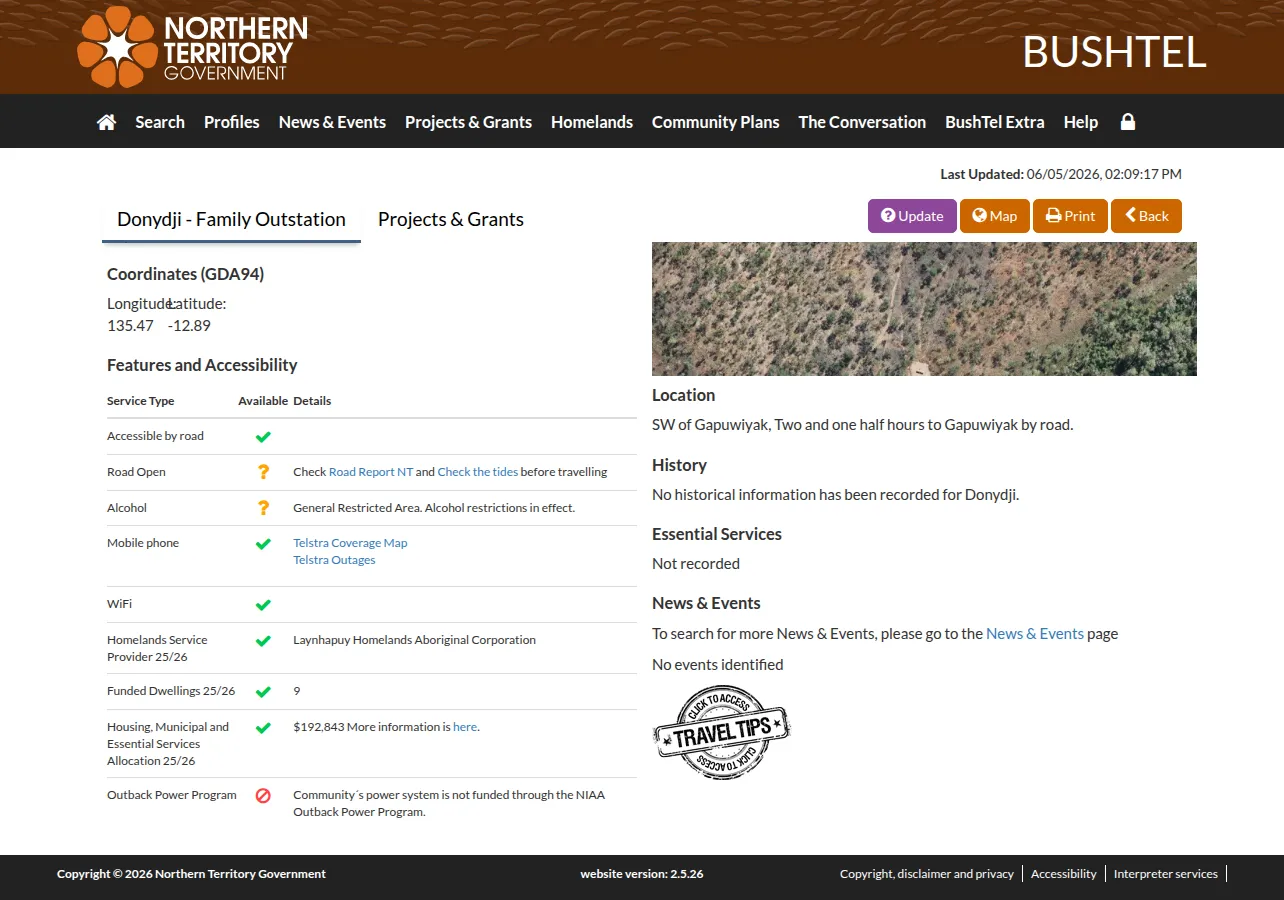This screenshot has width=1284, height=900.
Task: Select the Donydji - Family Outstation tab
Action: (231, 219)
